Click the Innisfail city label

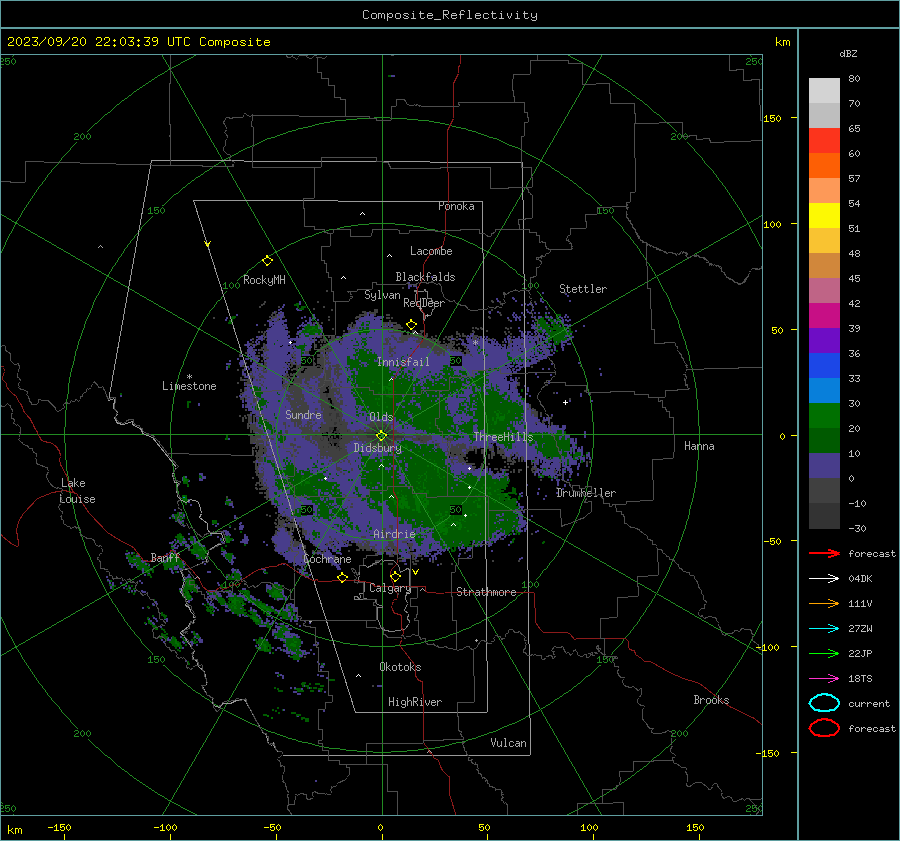tap(403, 362)
